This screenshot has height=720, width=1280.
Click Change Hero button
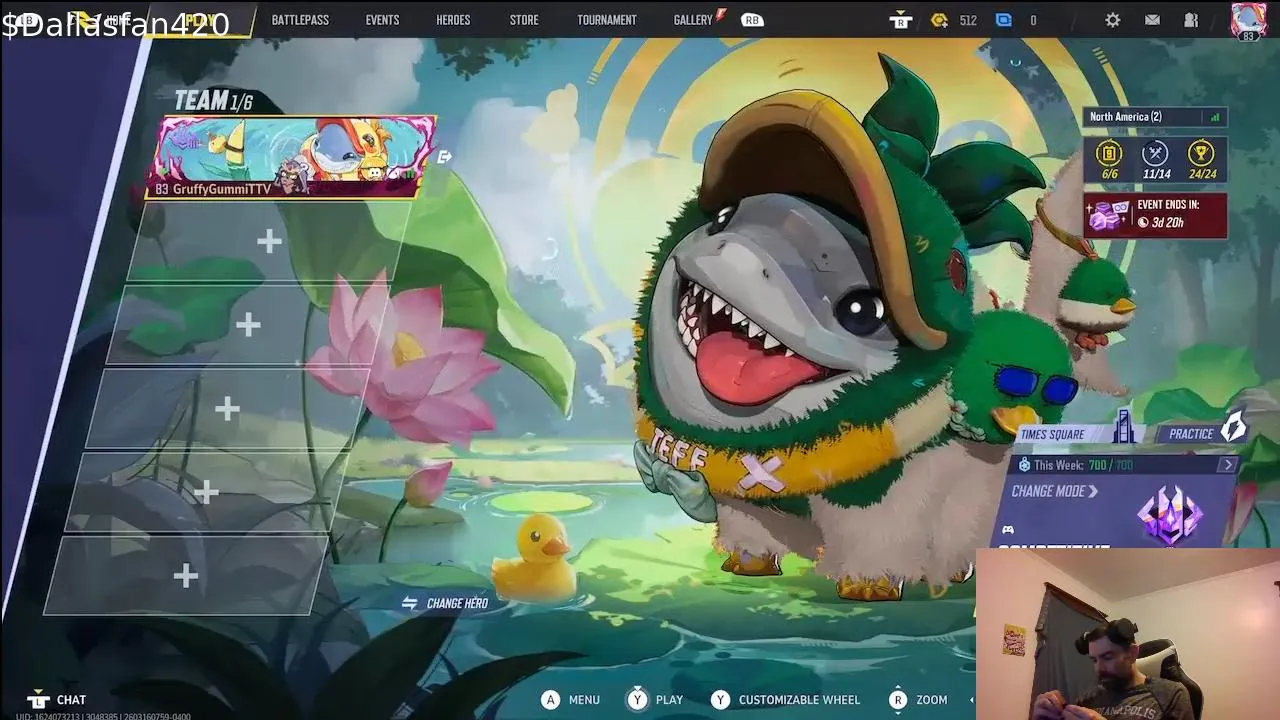445,603
